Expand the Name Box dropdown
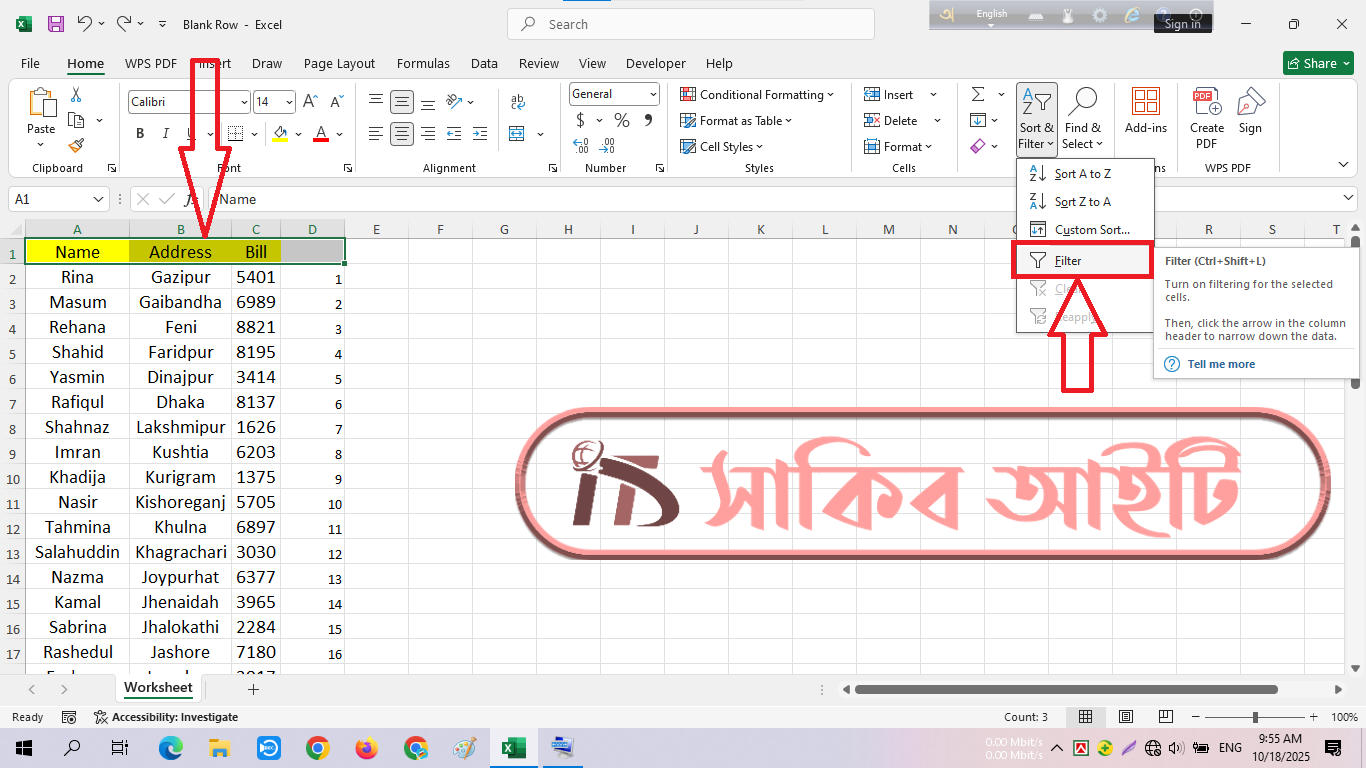The image size is (1366, 768). 98,200
